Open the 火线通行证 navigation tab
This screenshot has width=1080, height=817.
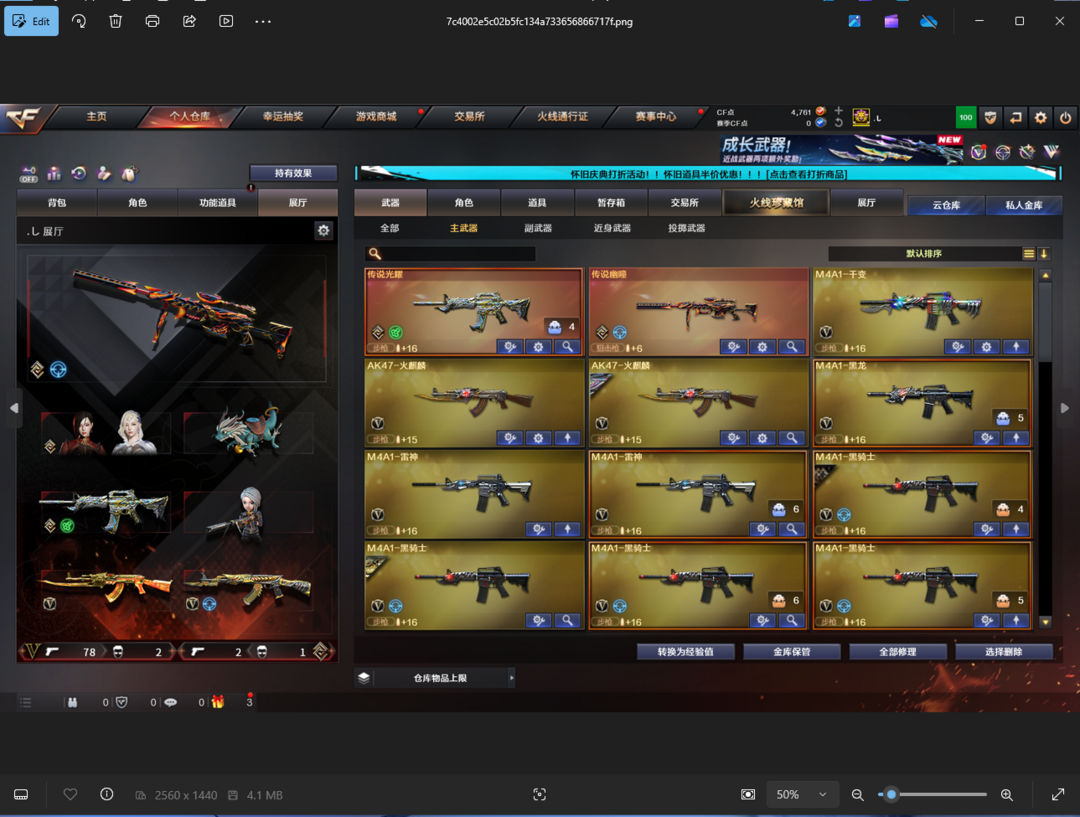[x=562, y=116]
